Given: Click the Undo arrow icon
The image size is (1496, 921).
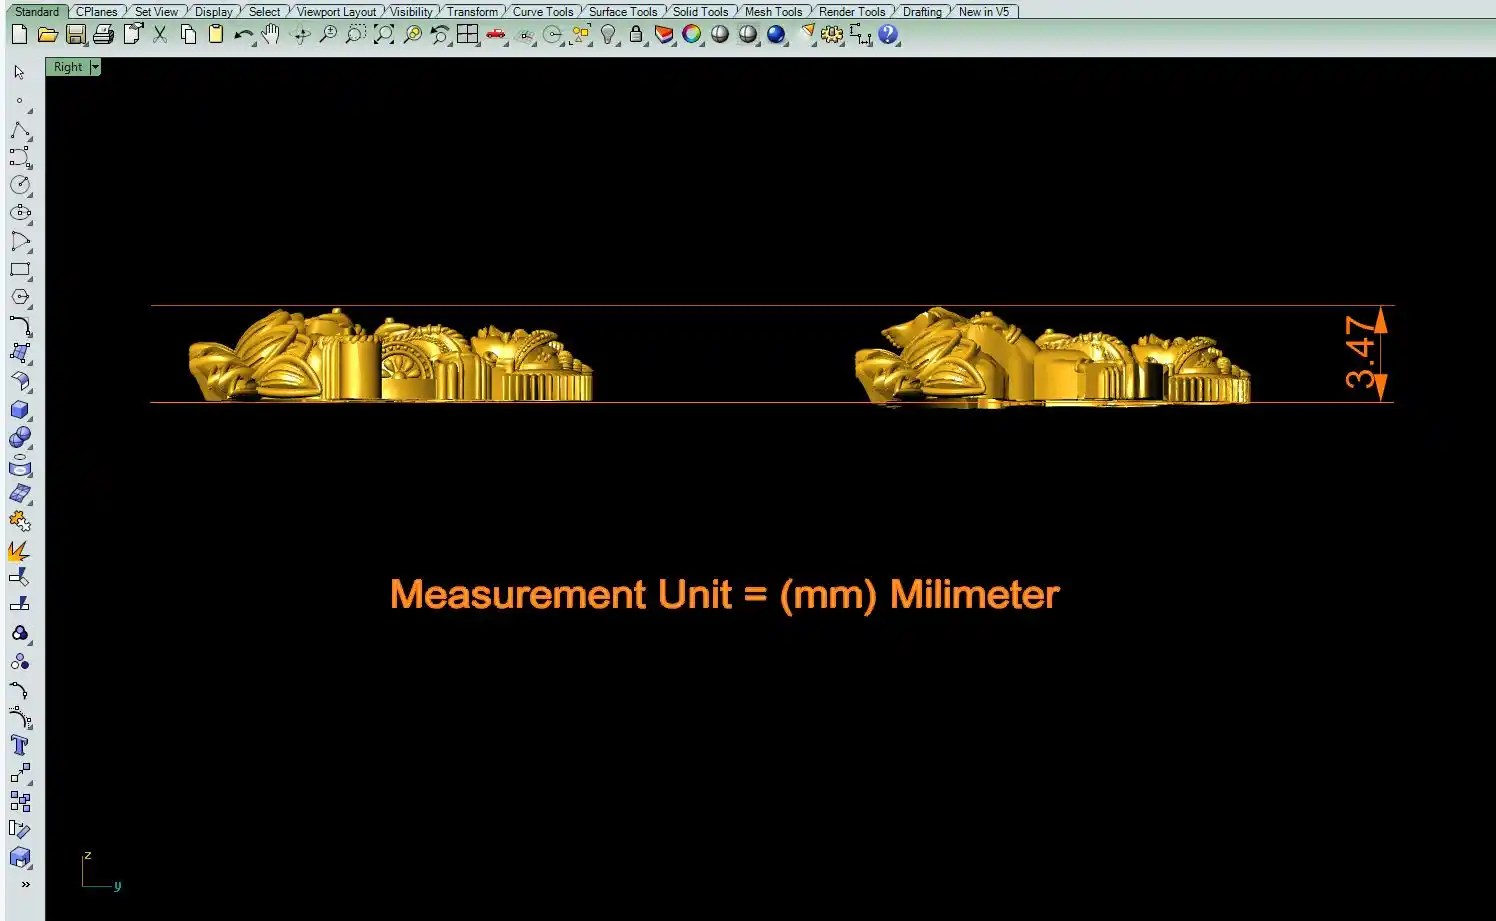Looking at the screenshot, I should click(x=243, y=35).
